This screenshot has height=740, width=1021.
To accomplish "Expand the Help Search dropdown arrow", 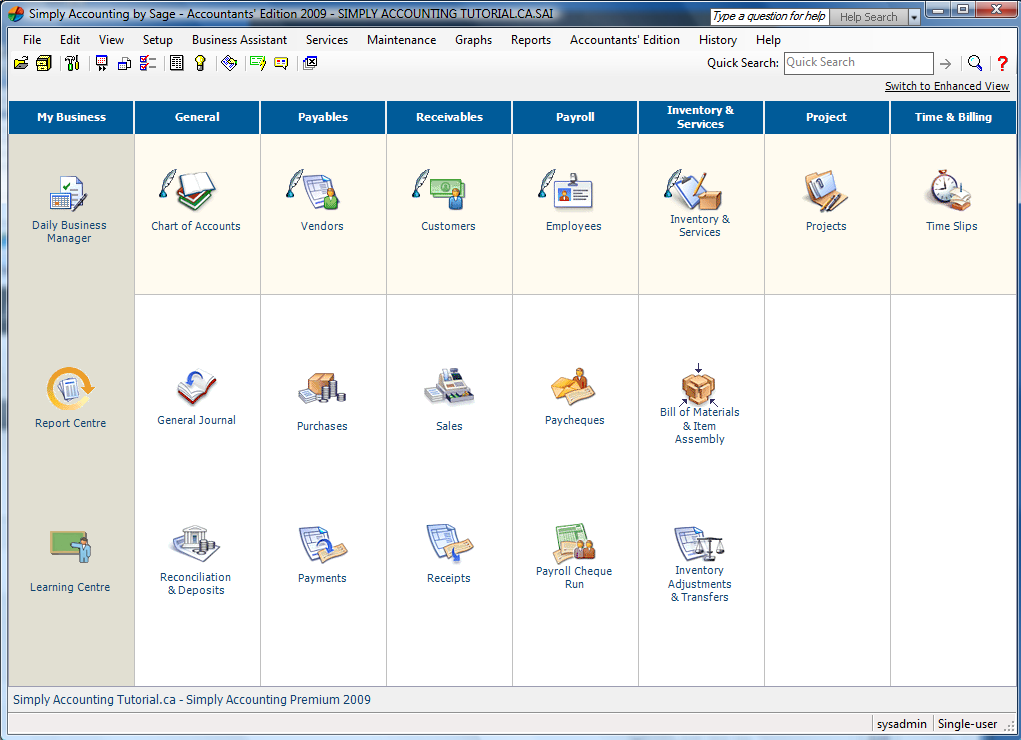I will pyautogui.click(x=914, y=18).
